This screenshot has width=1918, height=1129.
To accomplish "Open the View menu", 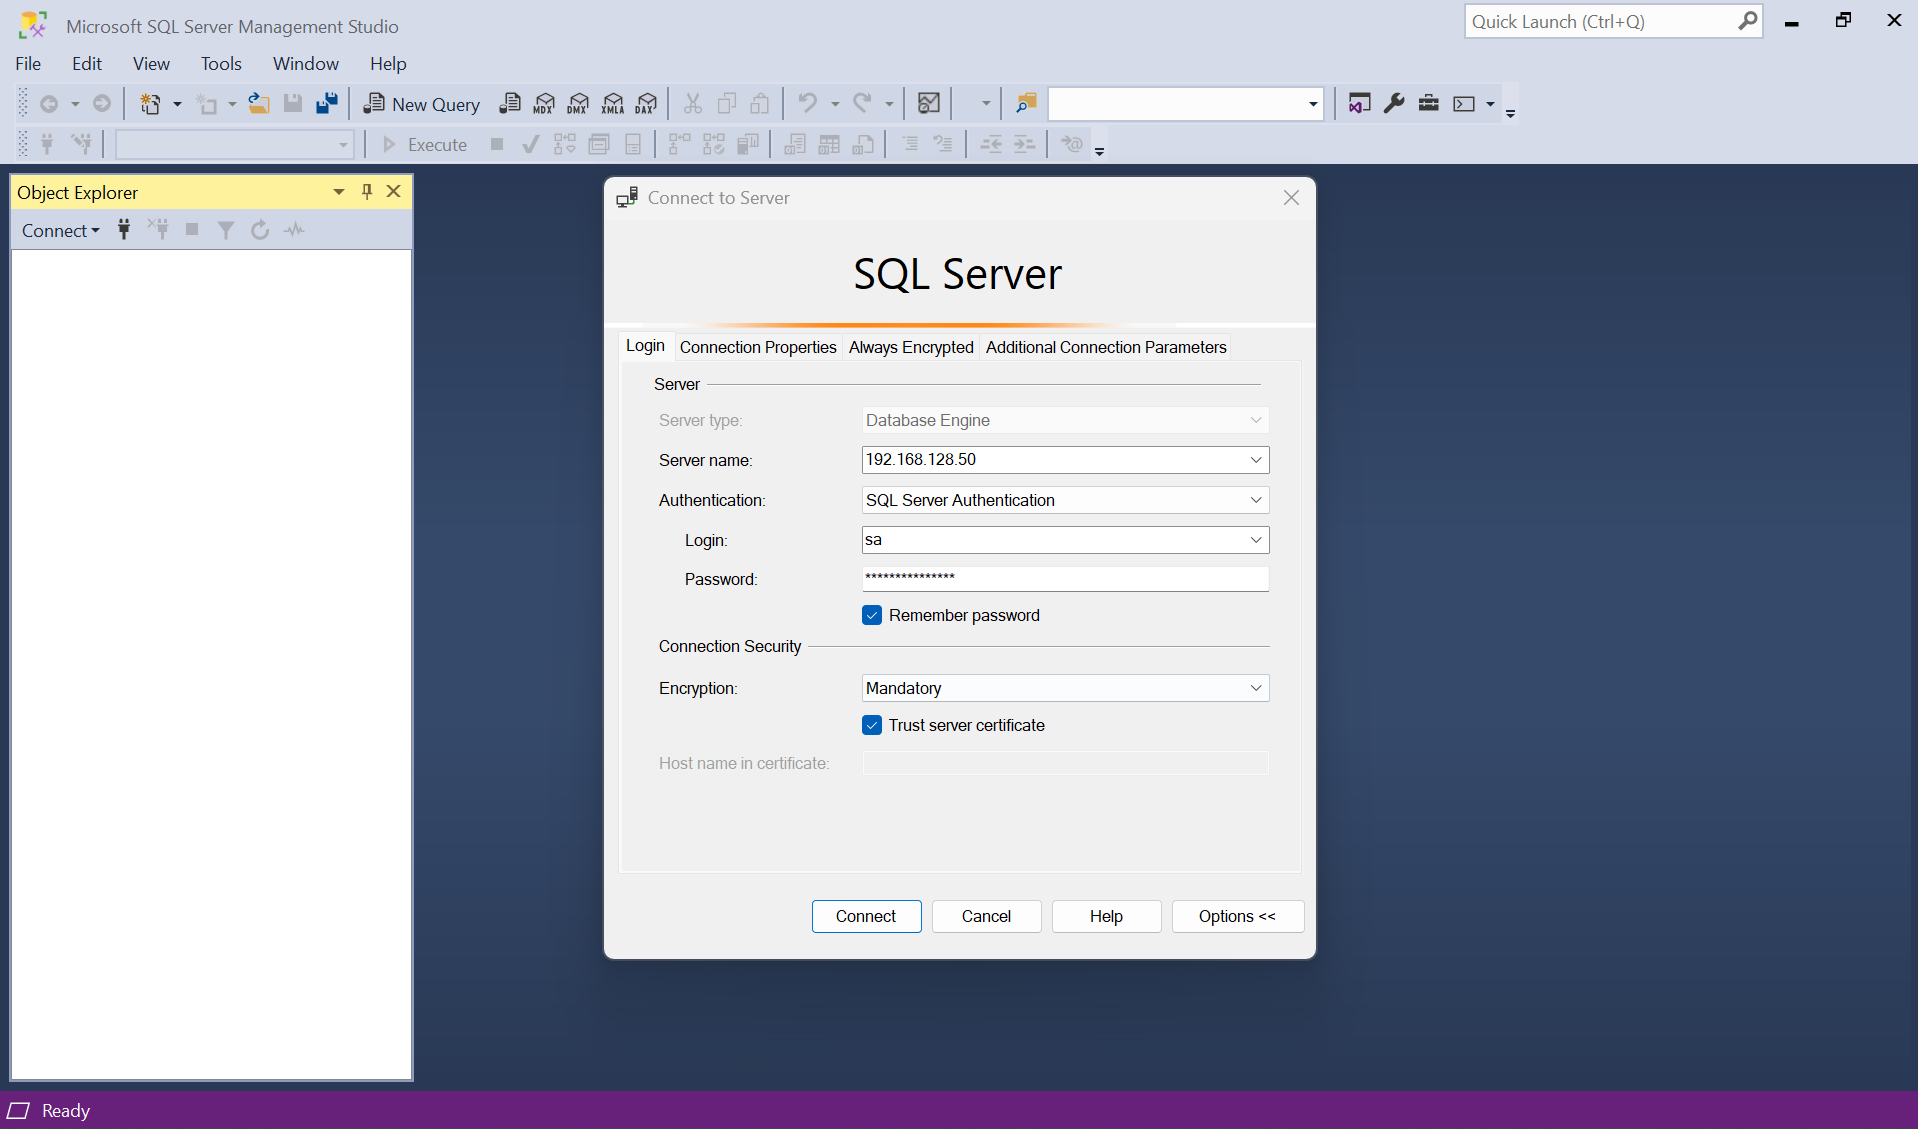I will pos(151,64).
